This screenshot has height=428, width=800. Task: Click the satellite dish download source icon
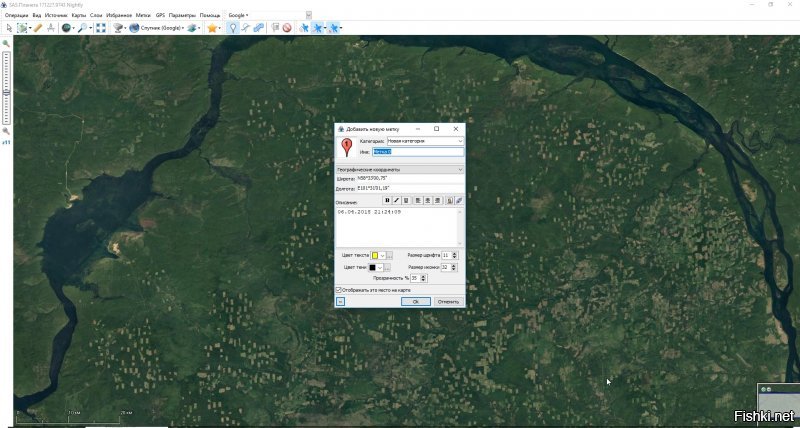[118, 28]
